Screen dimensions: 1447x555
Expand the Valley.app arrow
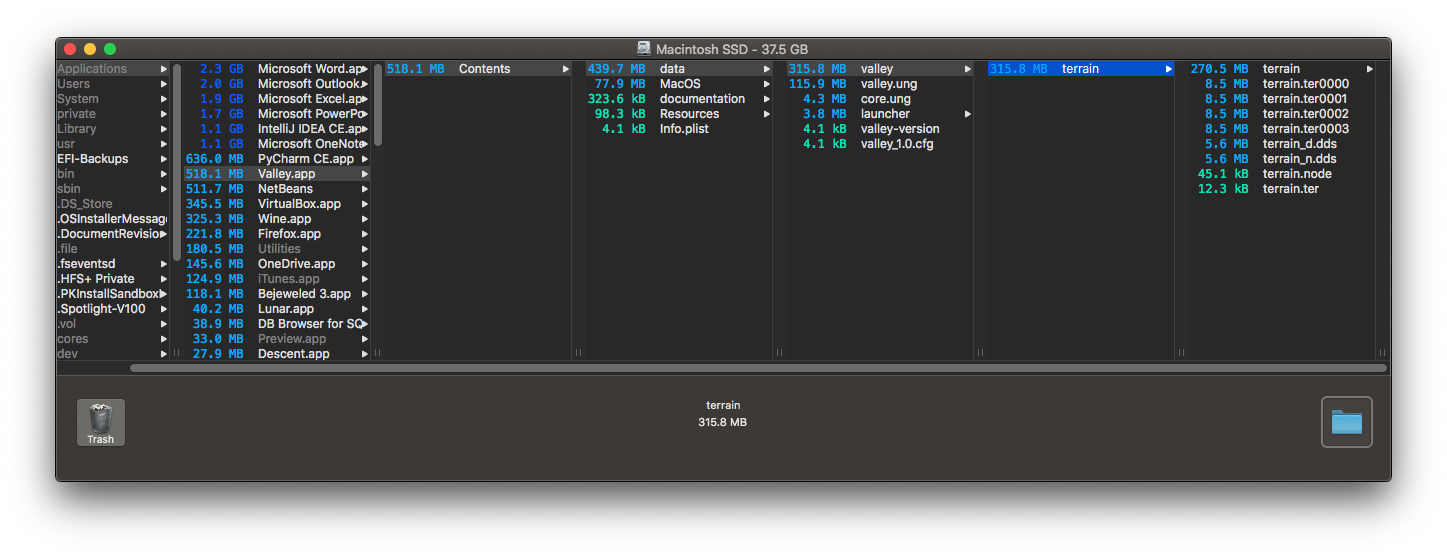coord(365,174)
